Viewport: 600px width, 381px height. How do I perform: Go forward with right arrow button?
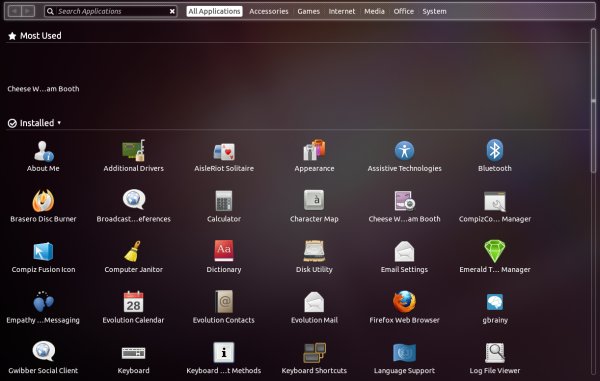28,11
